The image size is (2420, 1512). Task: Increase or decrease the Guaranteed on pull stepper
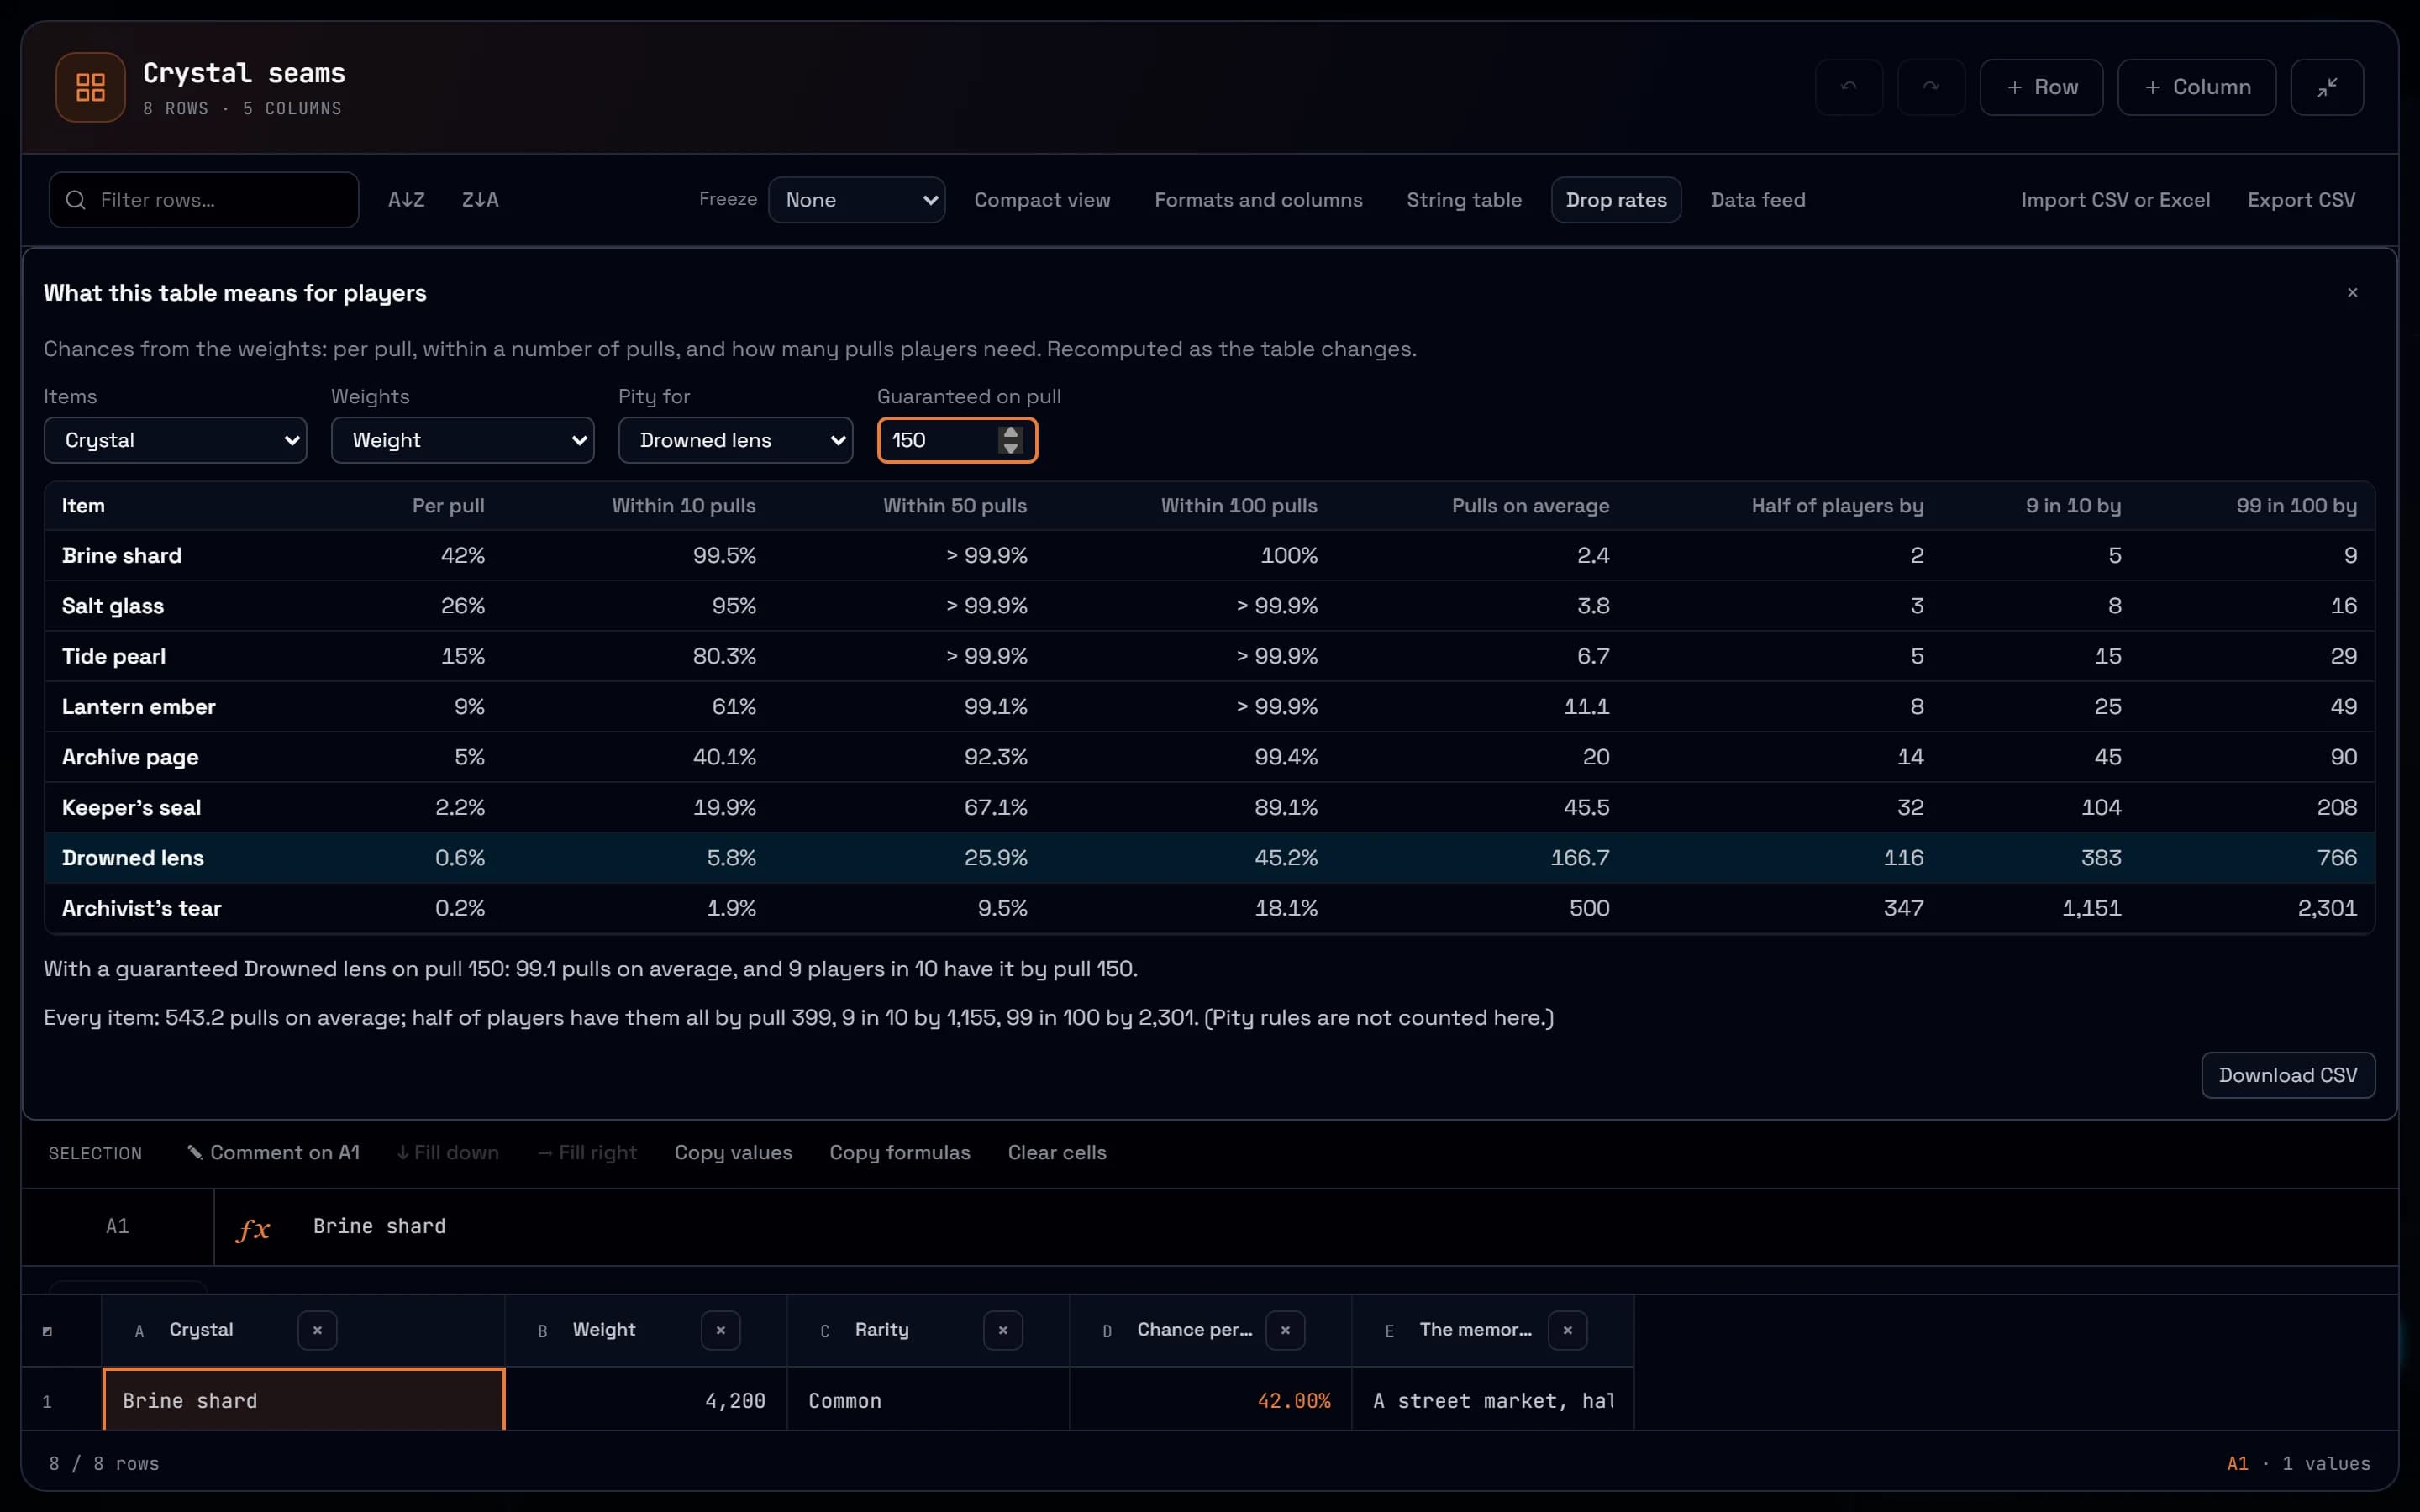coord(1010,440)
